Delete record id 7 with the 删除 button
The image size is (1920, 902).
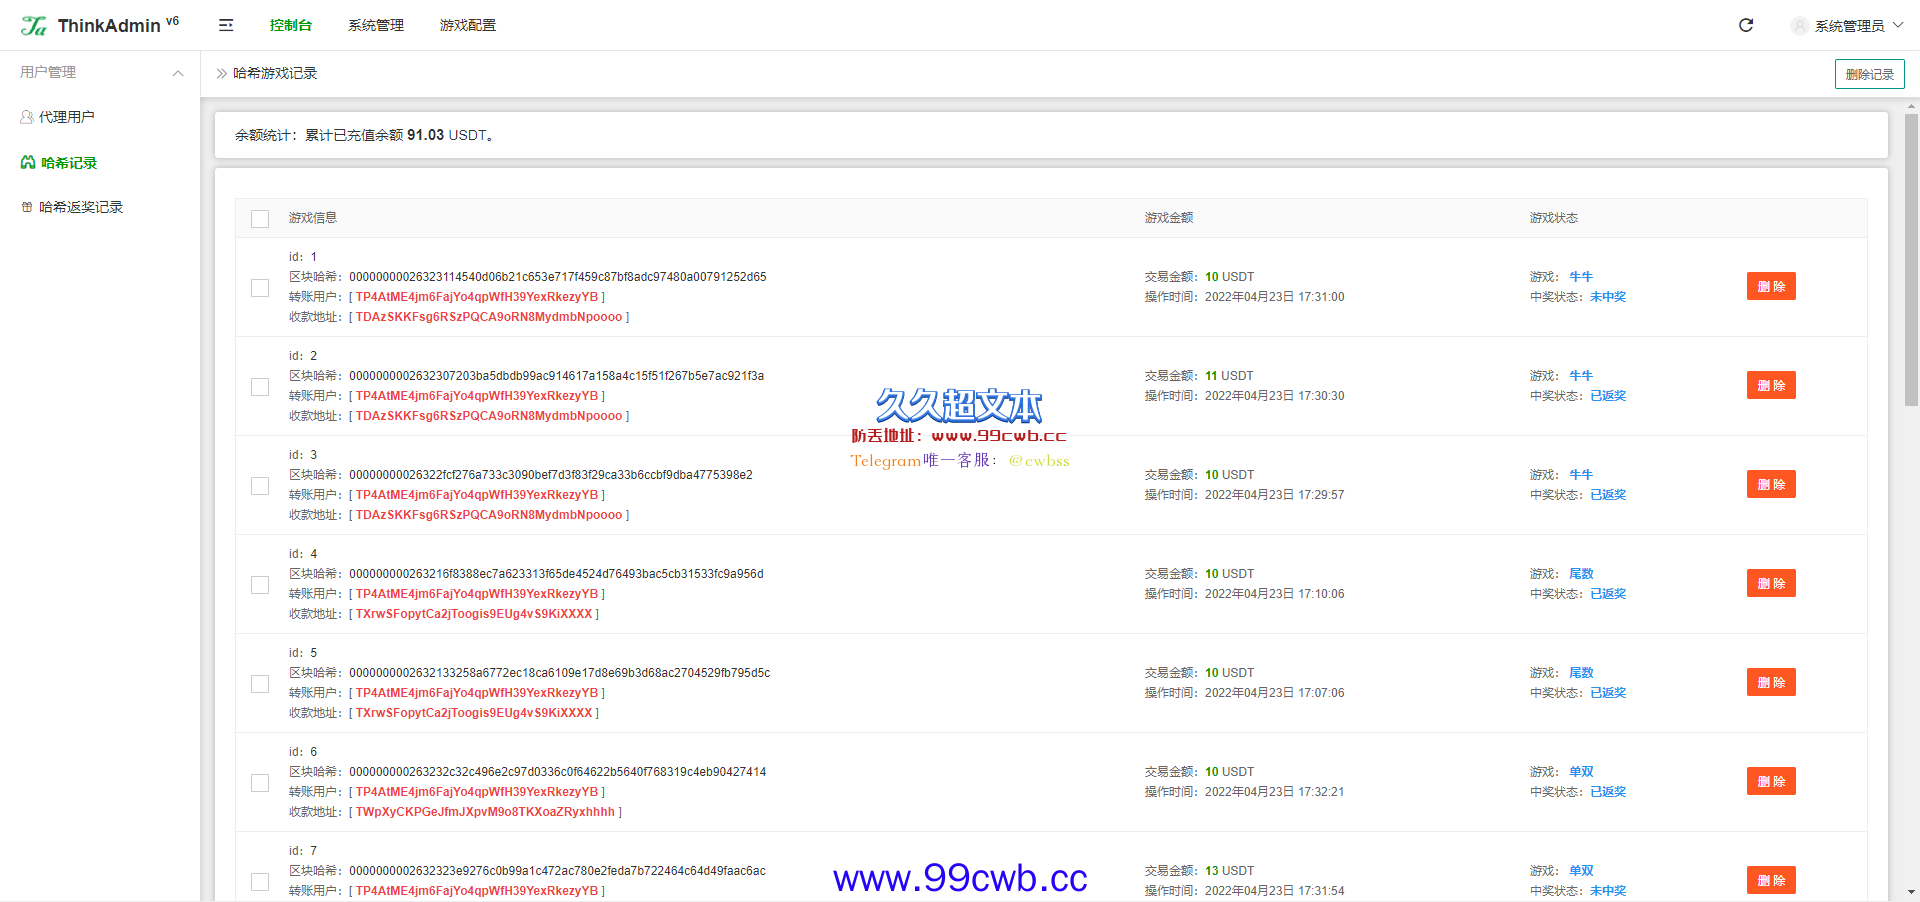point(1771,880)
